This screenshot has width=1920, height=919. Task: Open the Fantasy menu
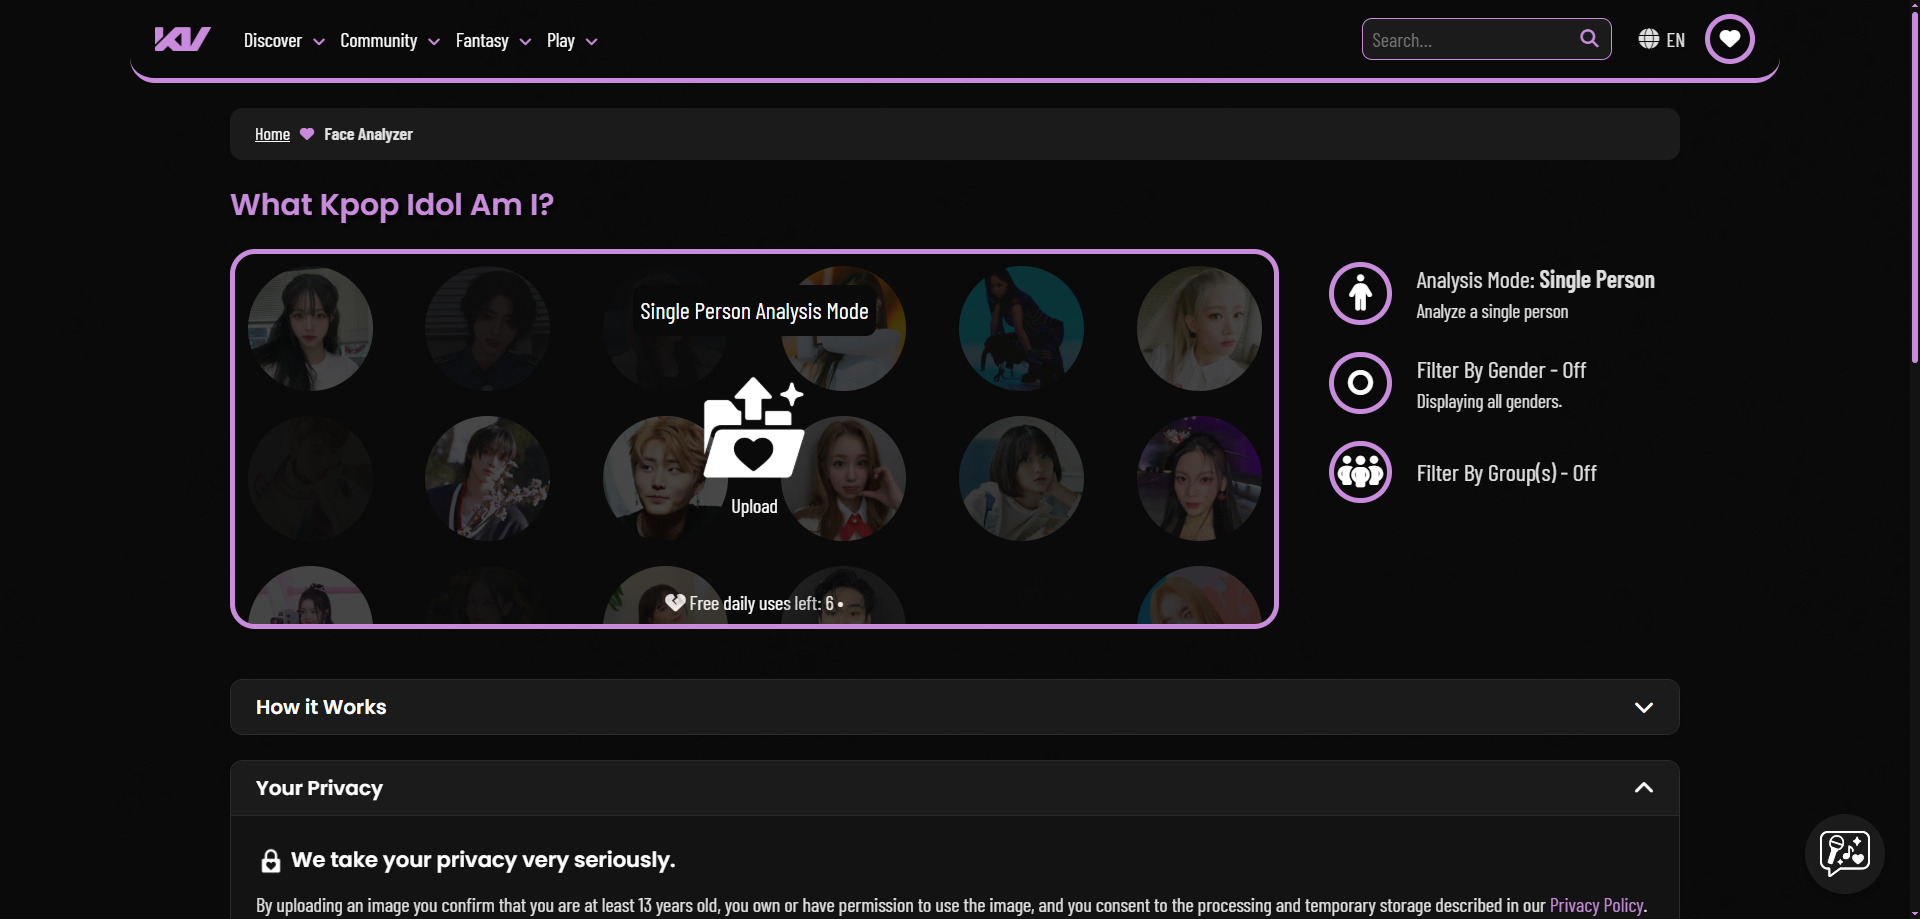(493, 41)
